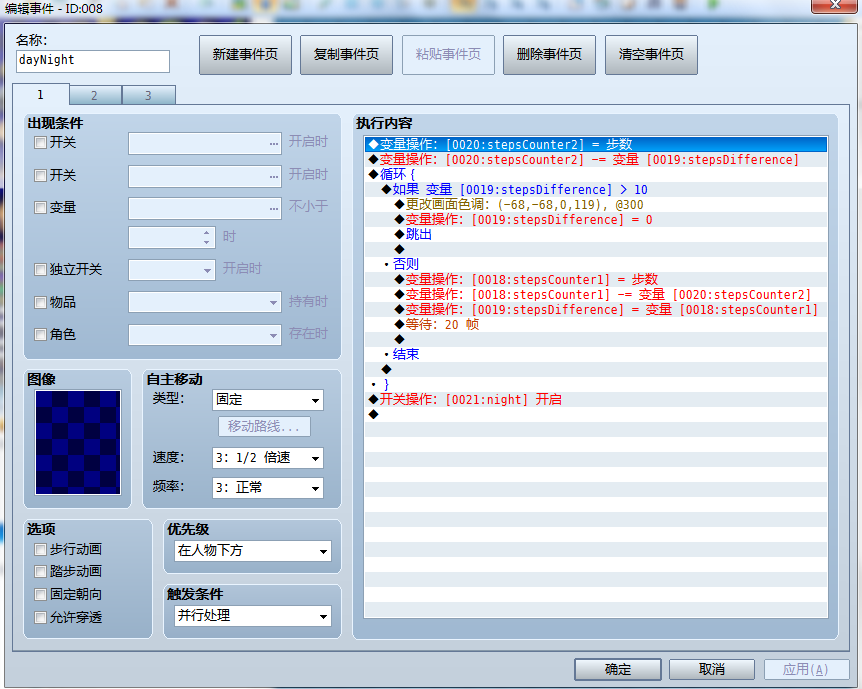Open the 优先级 dropdown 在人物下方
This screenshot has height=689, width=862.
pyautogui.click(x=253, y=551)
